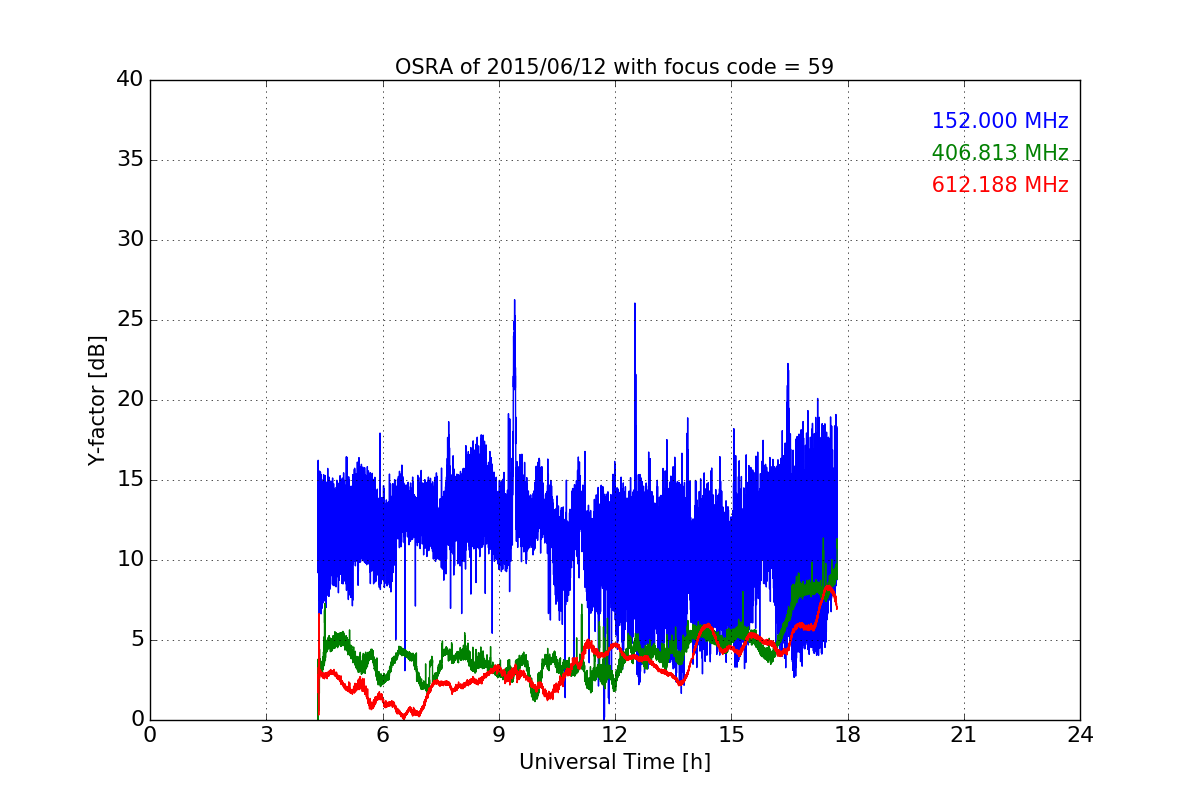The height and width of the screenshot is (800, 1200).
Task: Click x-axis tick label 21
Action: click(x=963, y=735)
